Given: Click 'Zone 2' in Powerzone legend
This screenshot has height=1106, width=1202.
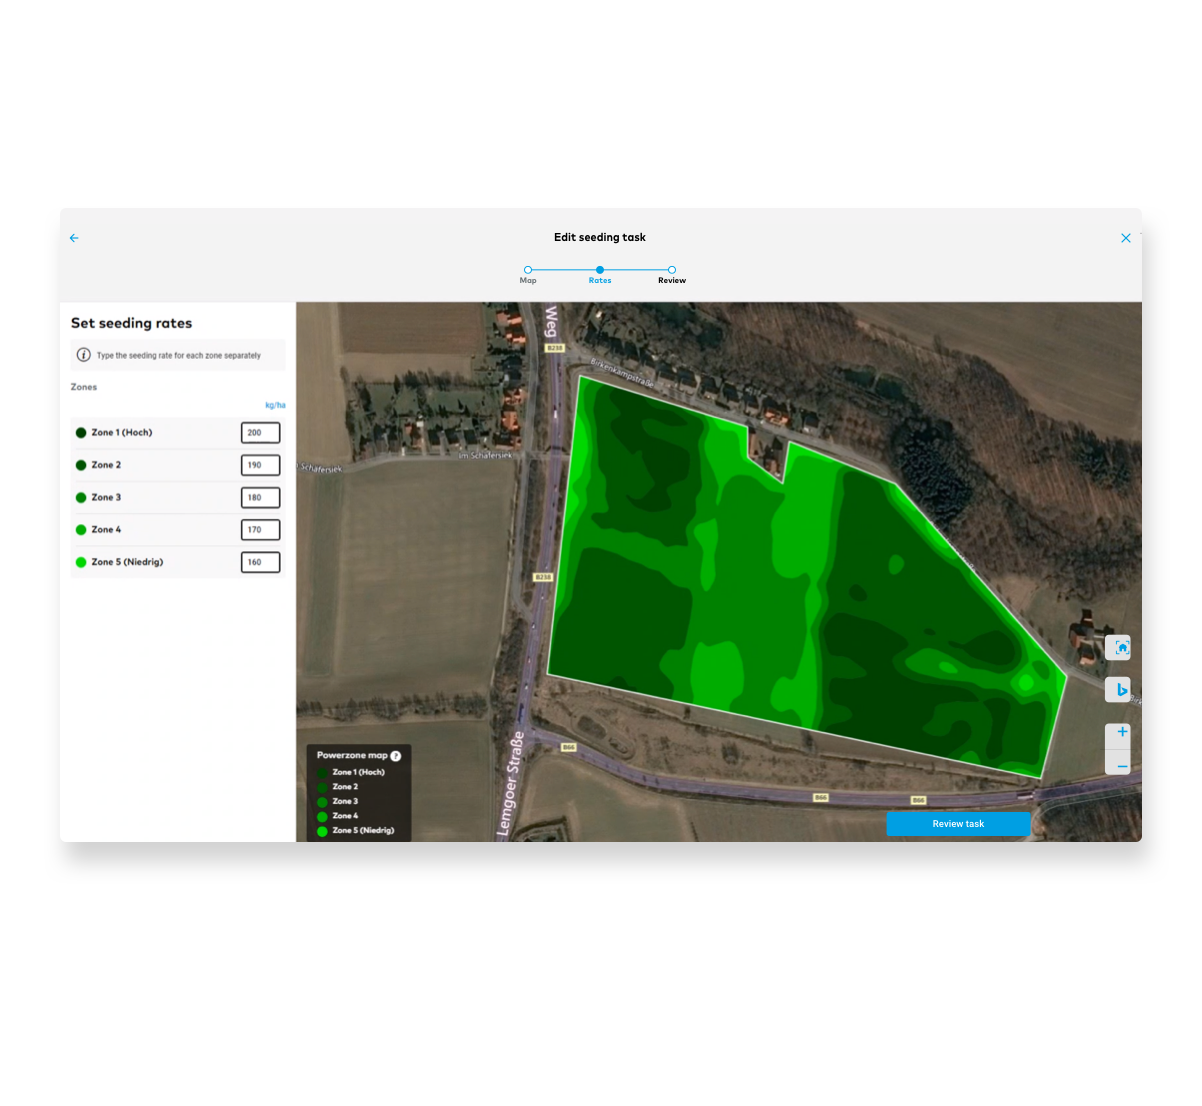Looking at the screenshot, I should coord(345,787).
